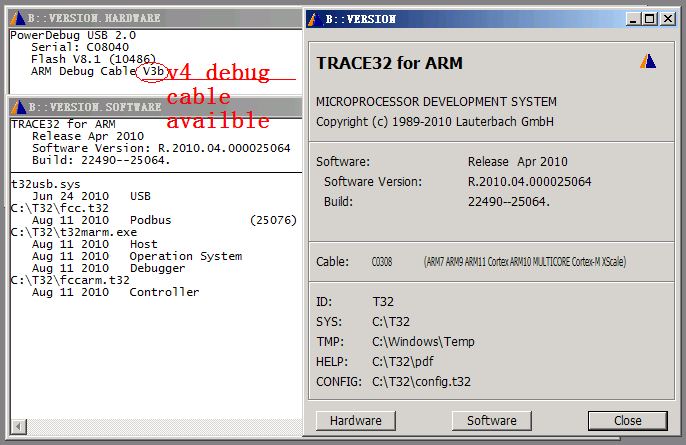Click 'Release Apr 2010' value in VERSION dialog
The image size is (686, 445).
(x=518, y=162)
